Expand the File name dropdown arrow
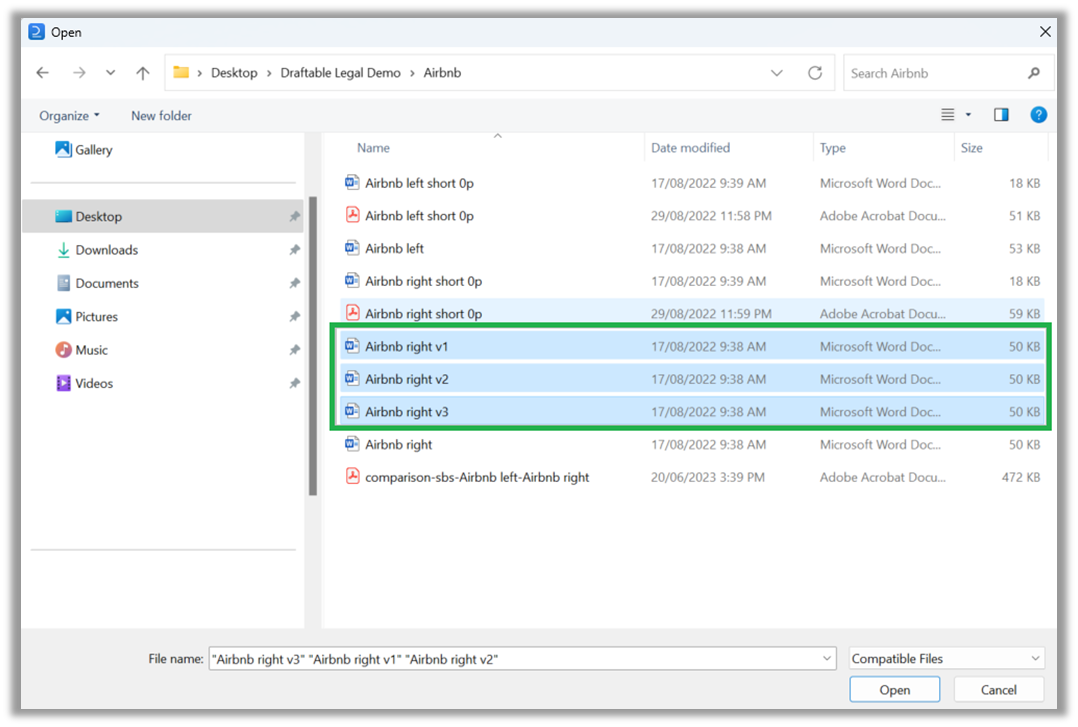The height and width of the screenshot is (727, 1078). [x=826, y=659]
